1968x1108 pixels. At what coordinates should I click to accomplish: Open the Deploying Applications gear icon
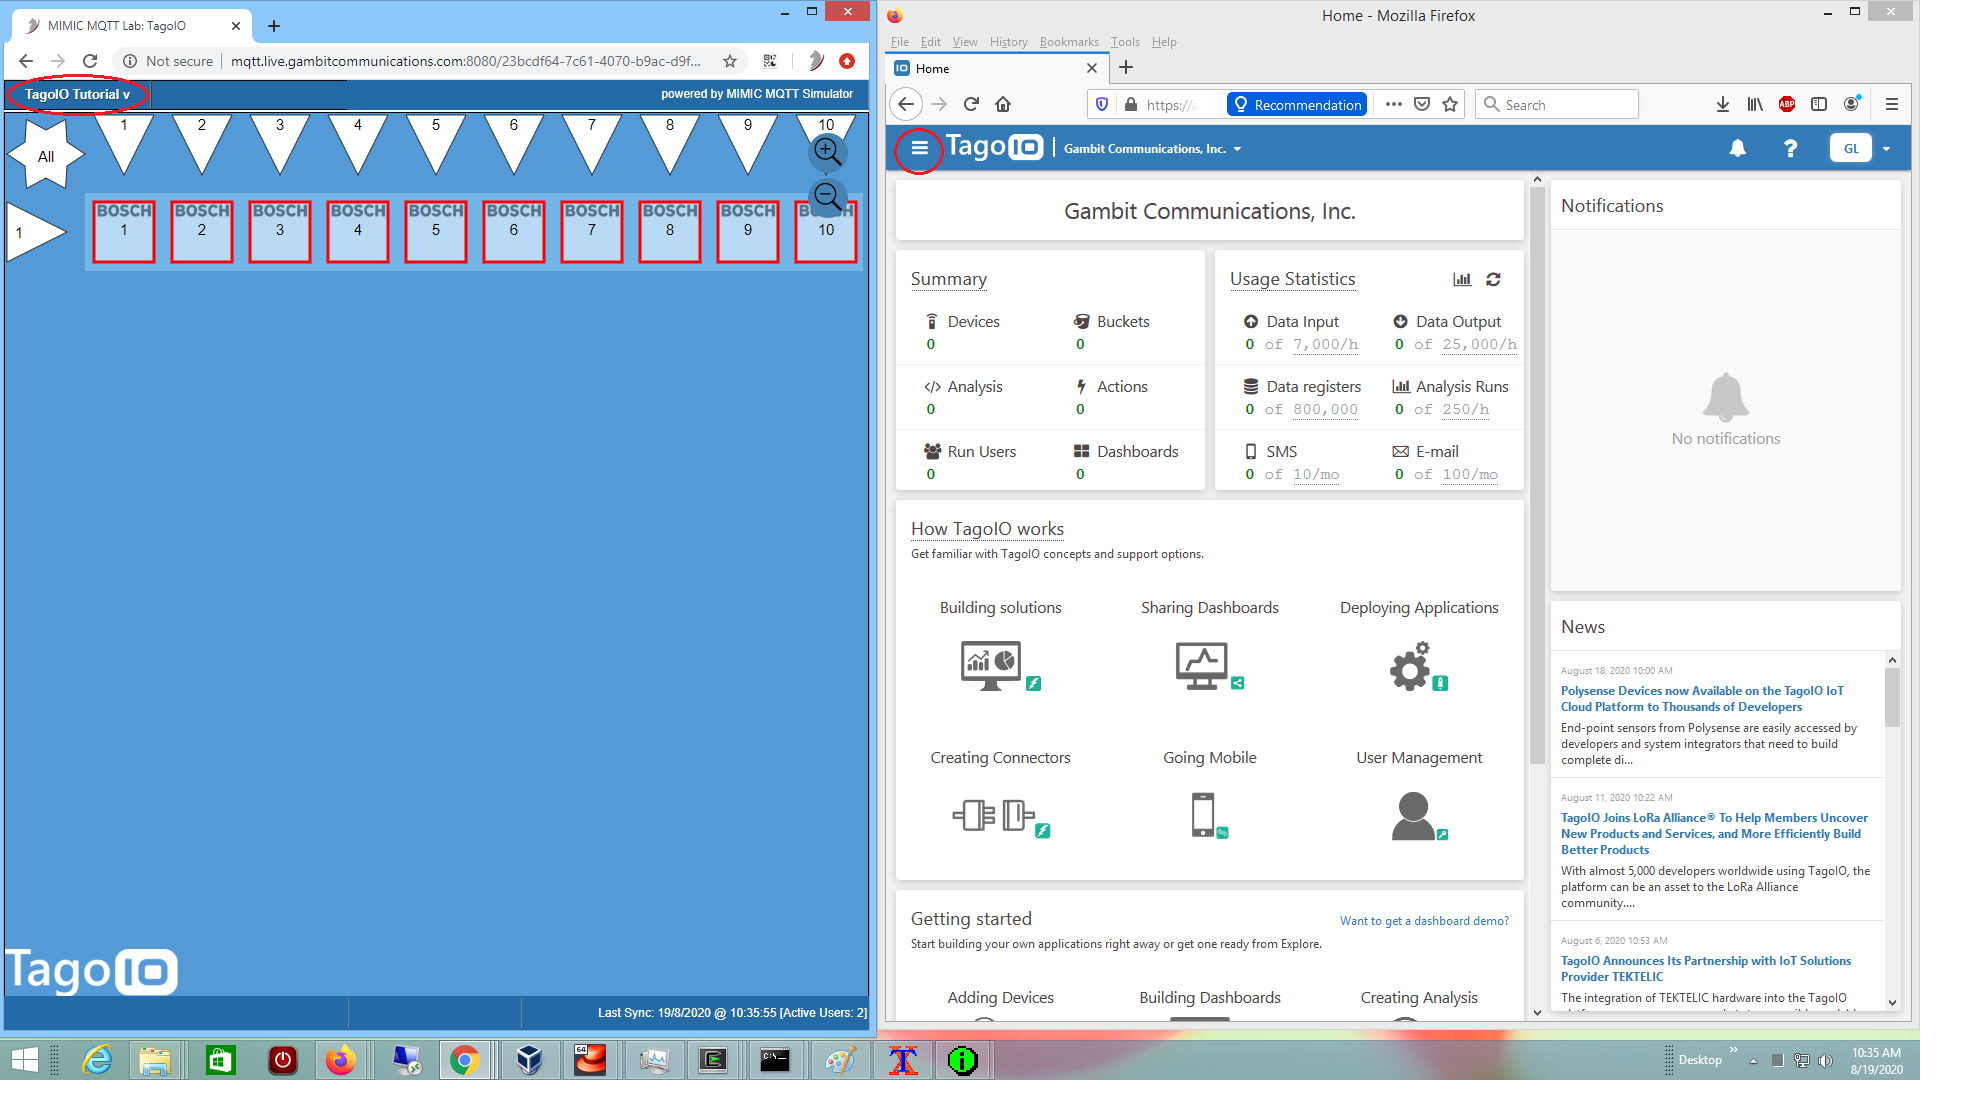pos(1418,666)
